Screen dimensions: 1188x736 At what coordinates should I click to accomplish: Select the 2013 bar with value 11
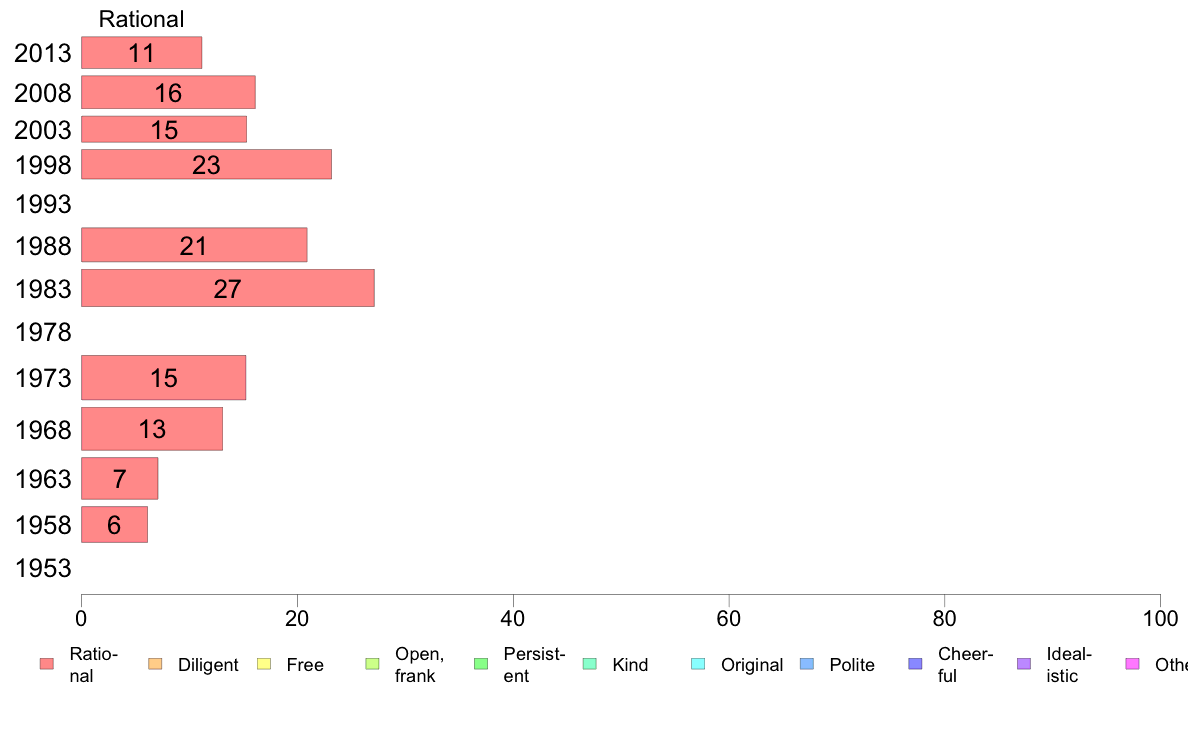click(x=142, y=52)
